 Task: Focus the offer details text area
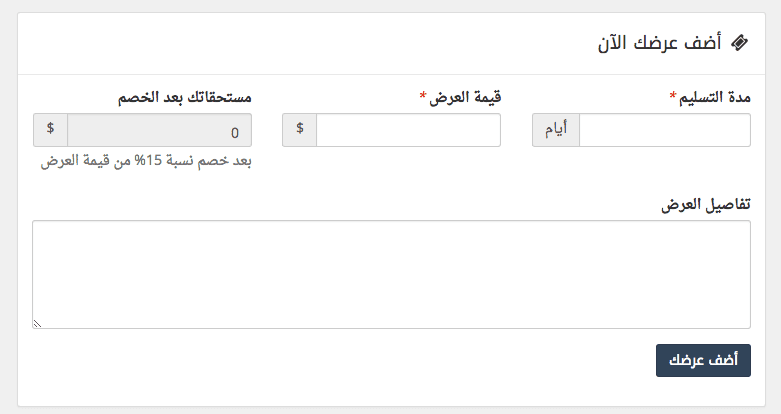pos(391,274)
